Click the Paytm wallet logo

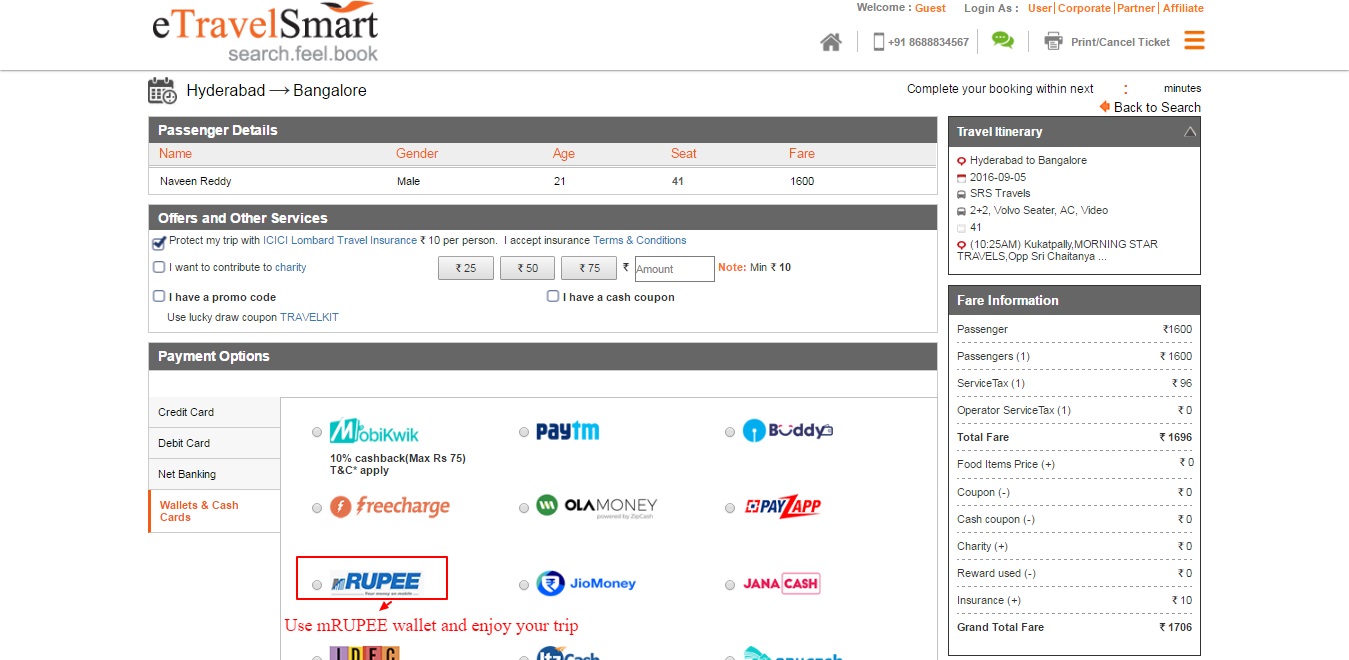point(568,431)
